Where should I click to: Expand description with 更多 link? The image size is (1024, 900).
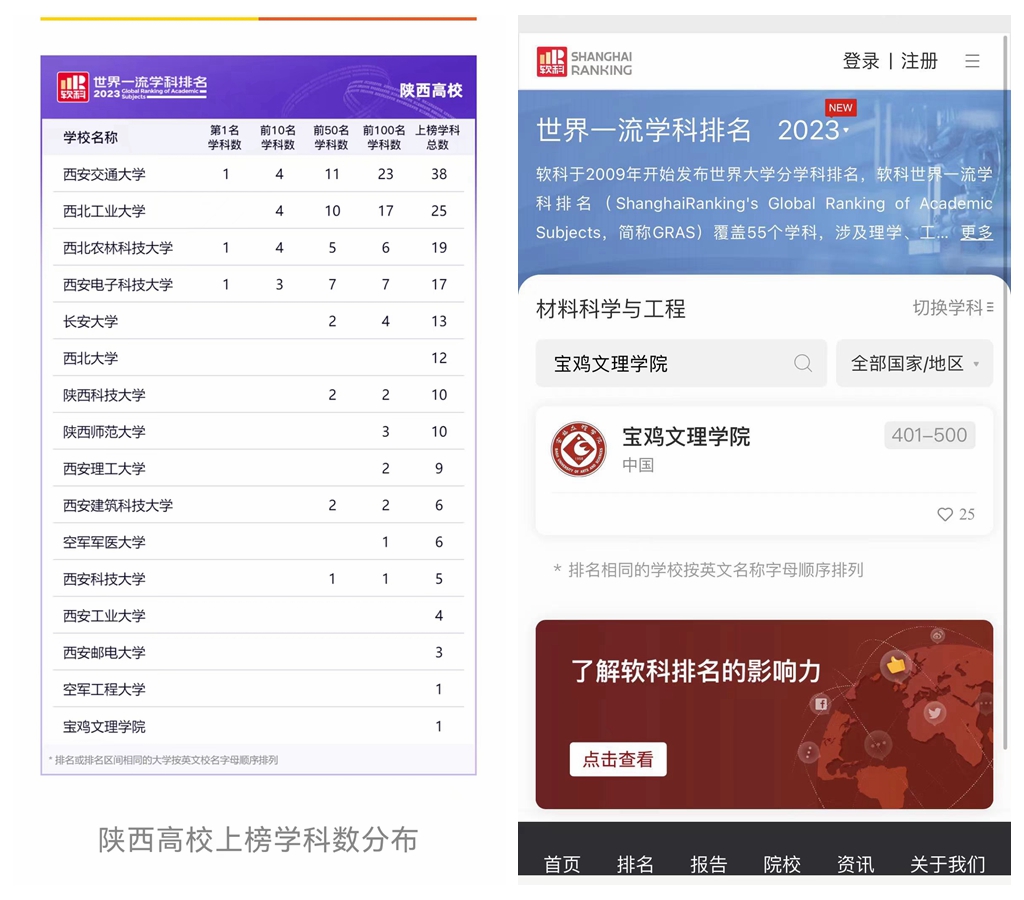[976, 232]
